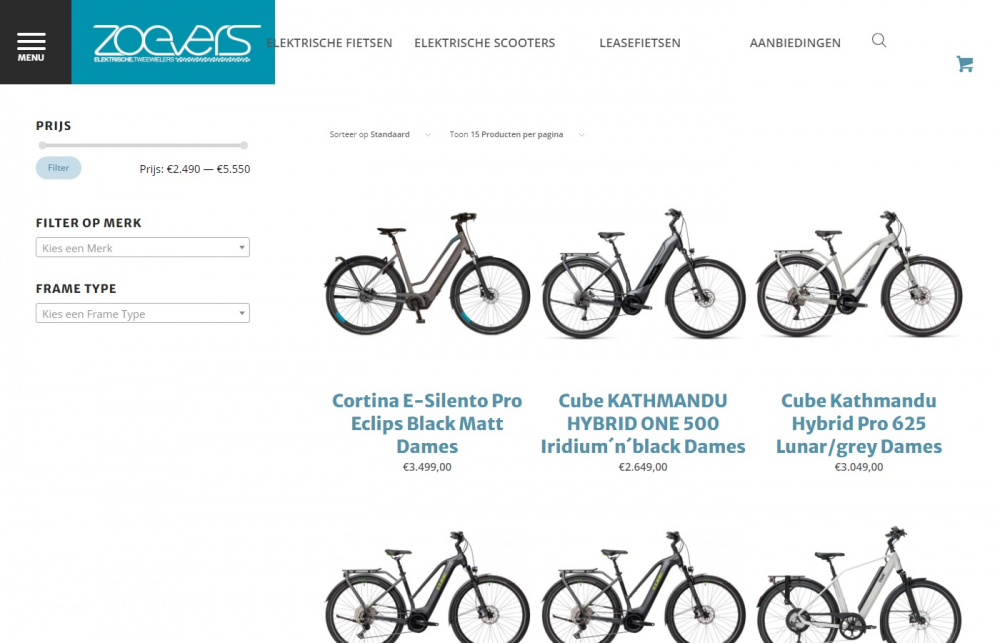Select the Cortina E-Silento bike image
The image size is (1000, 643).
click(x=427, y=273)
